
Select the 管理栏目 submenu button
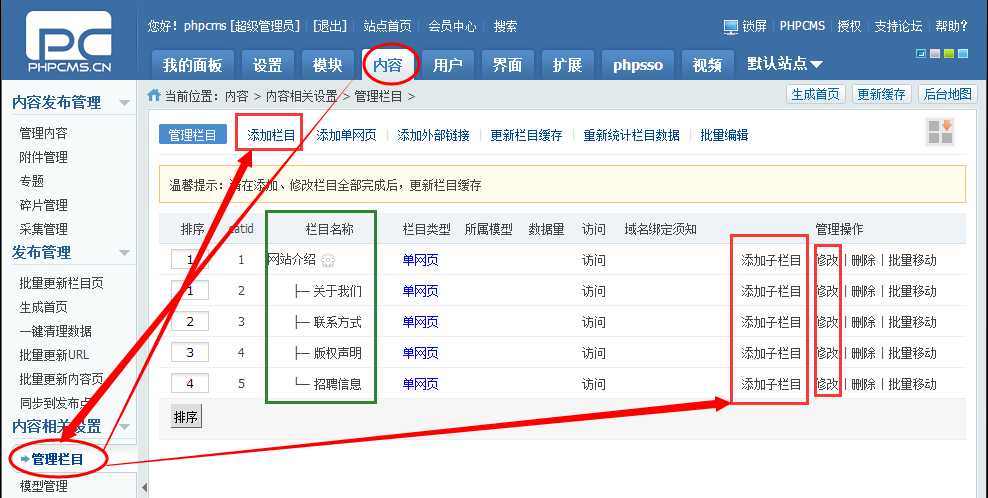193,134
